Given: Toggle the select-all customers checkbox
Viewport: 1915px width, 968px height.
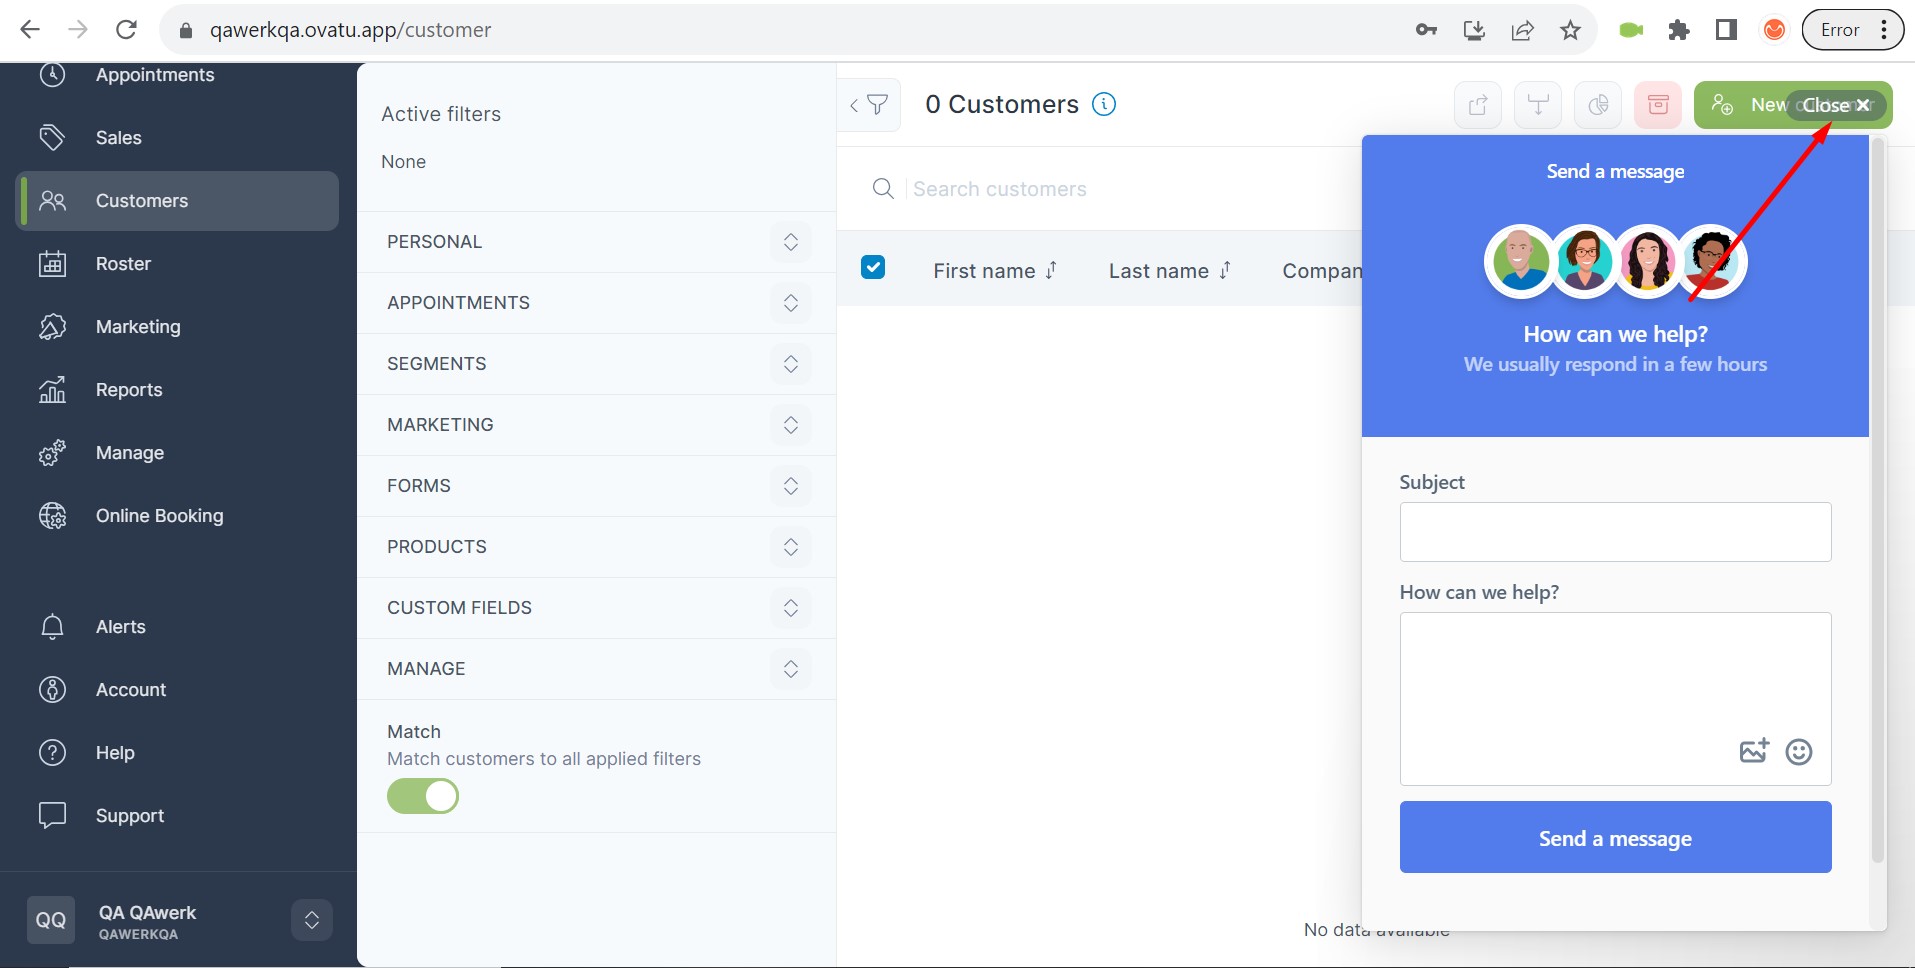Looking at the screenshot, I should pos(873,267).
